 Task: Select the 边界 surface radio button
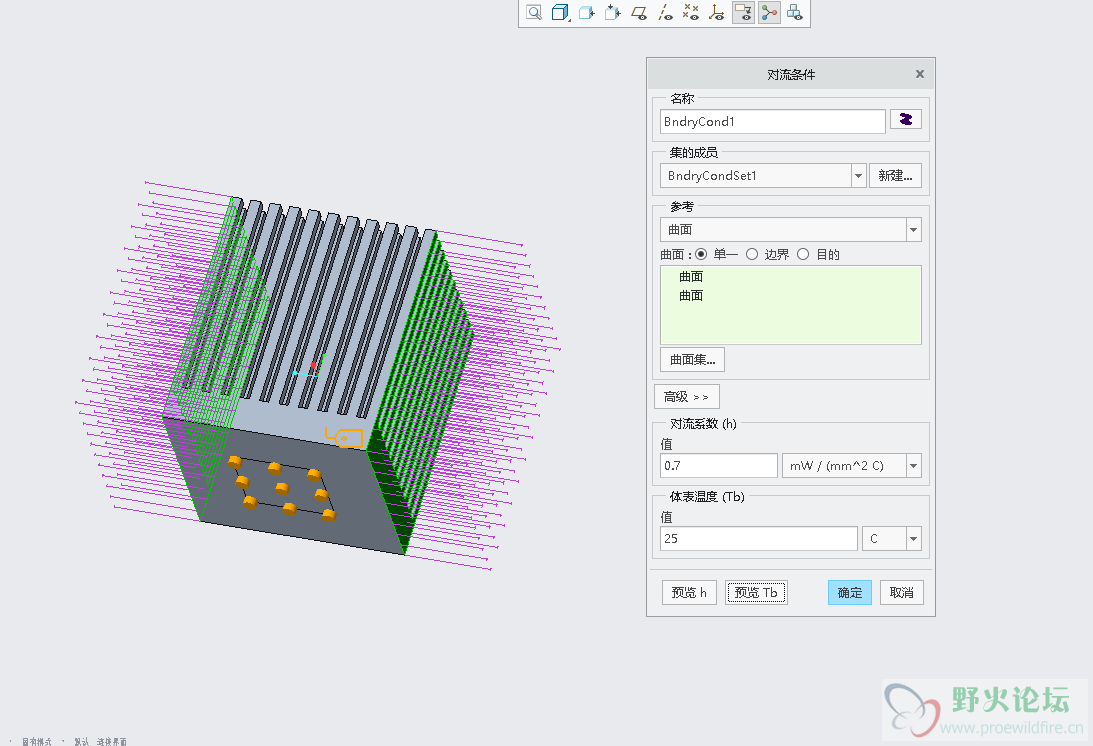click(x=752, y=254)
